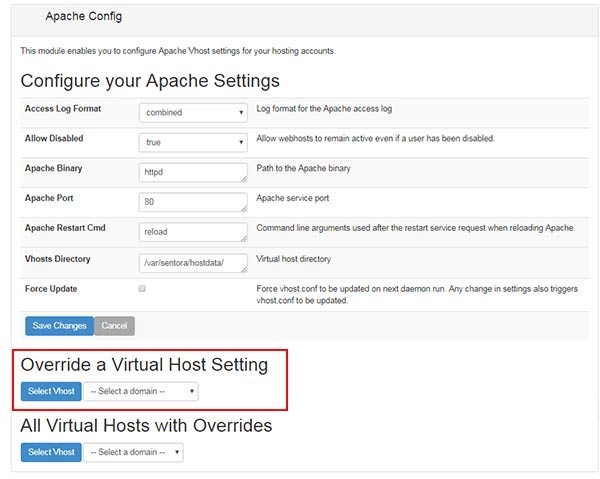
Task: Click the 'This module enables you to configure' intro text
Action: [x=178, y=51]
